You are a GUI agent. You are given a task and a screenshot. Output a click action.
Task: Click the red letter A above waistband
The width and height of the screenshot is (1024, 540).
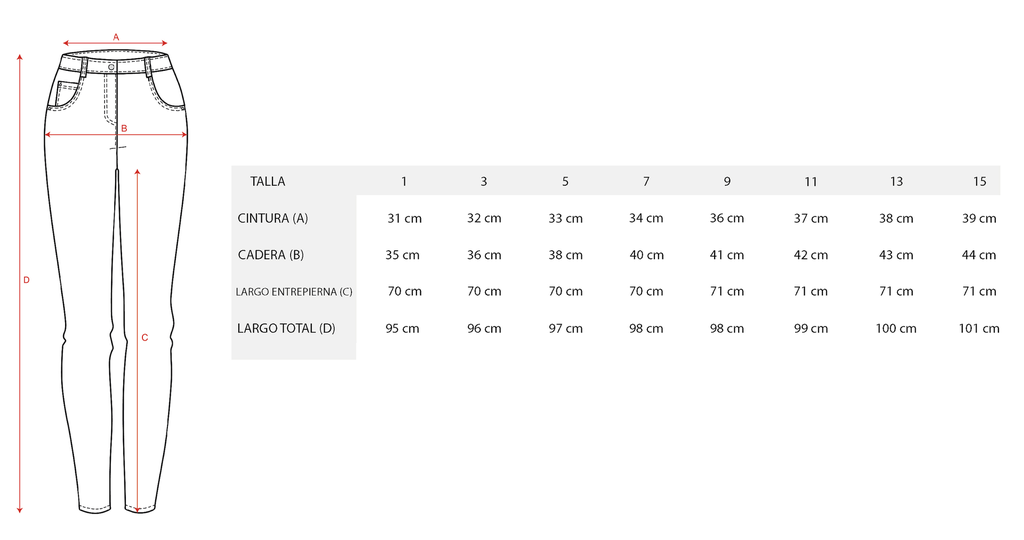(x=116, y=37)
